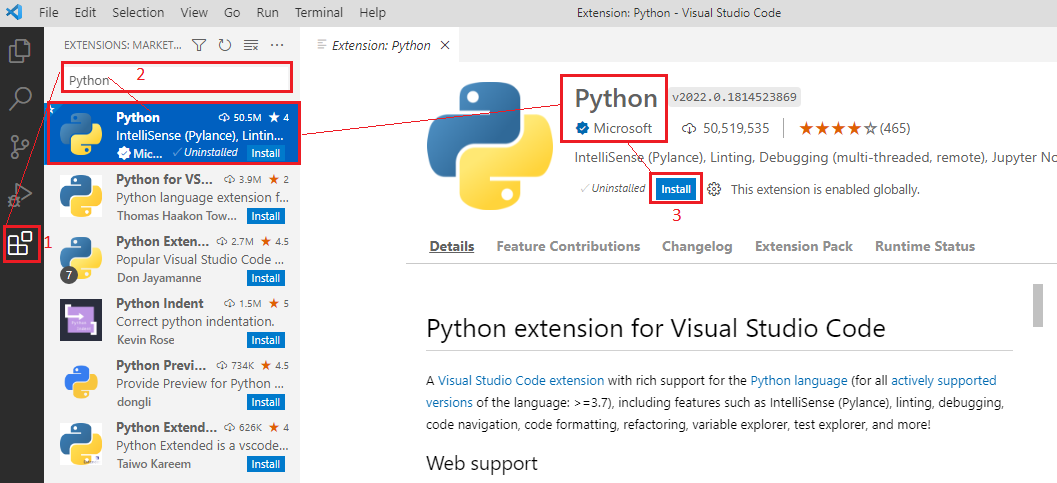Click the Python extension pack badge 7
Viewport: 1057px width, 483px height.
point(69,275)
